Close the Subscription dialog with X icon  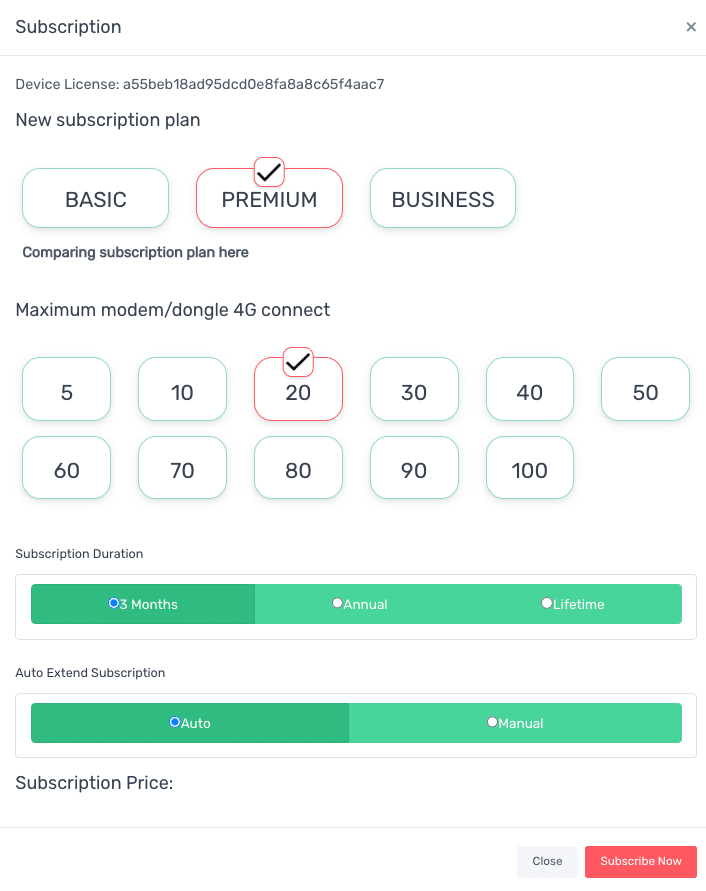[690, 27]
